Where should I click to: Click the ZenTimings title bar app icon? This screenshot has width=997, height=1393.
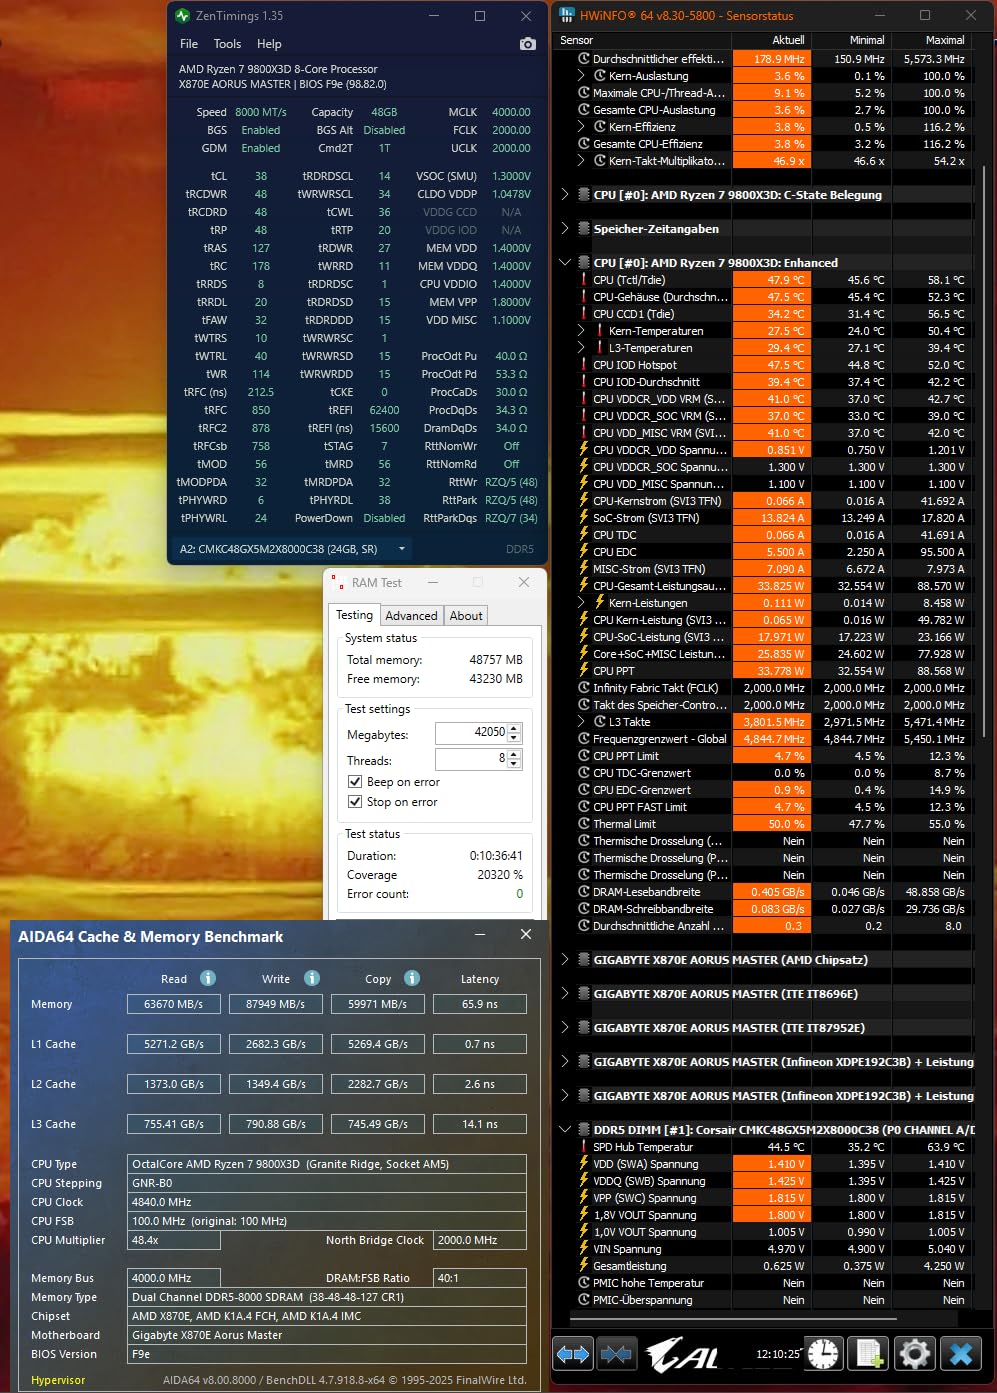[182, 16]
